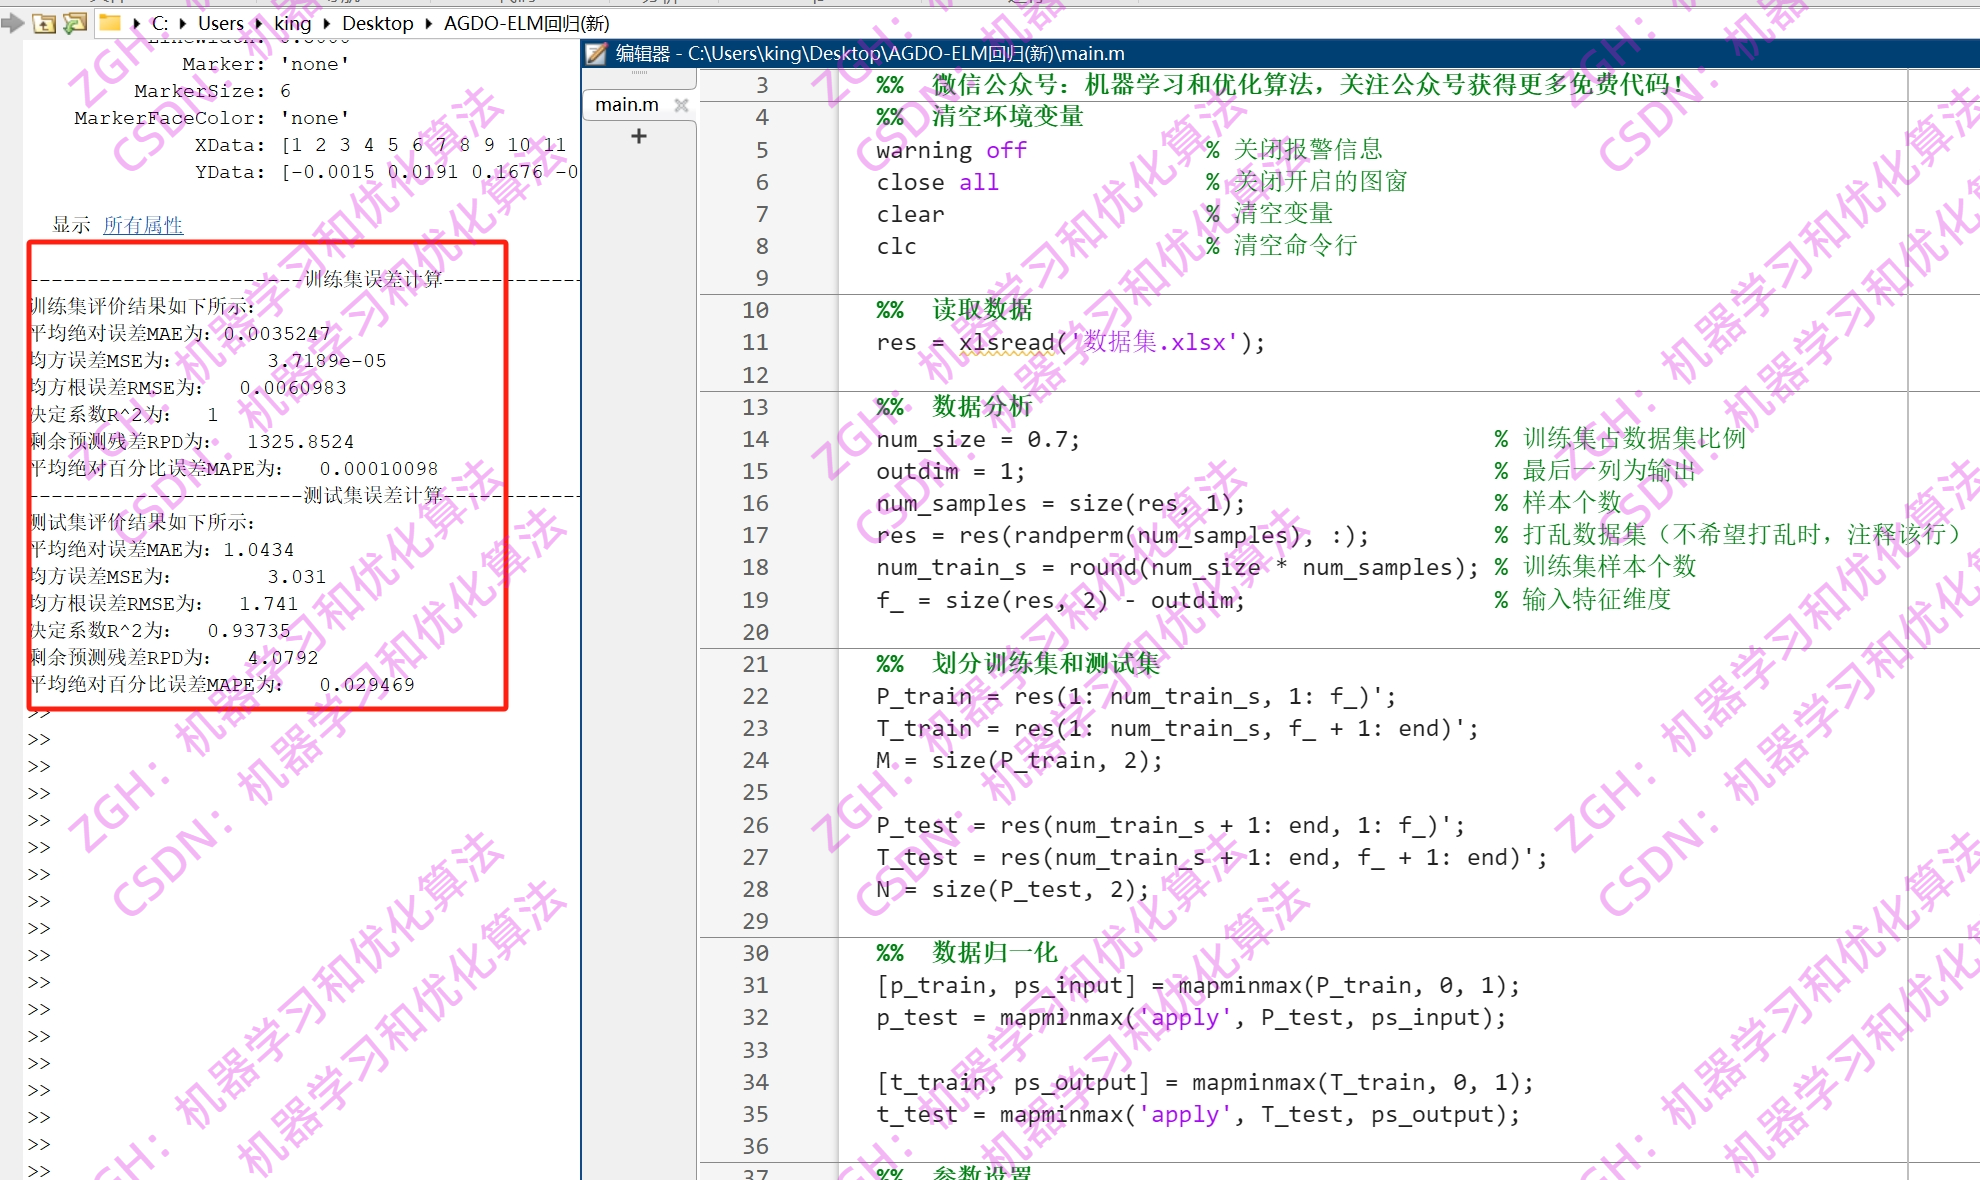
Task: Navigate to Desktop via the breadcrumb path
Action: (378, 23)
